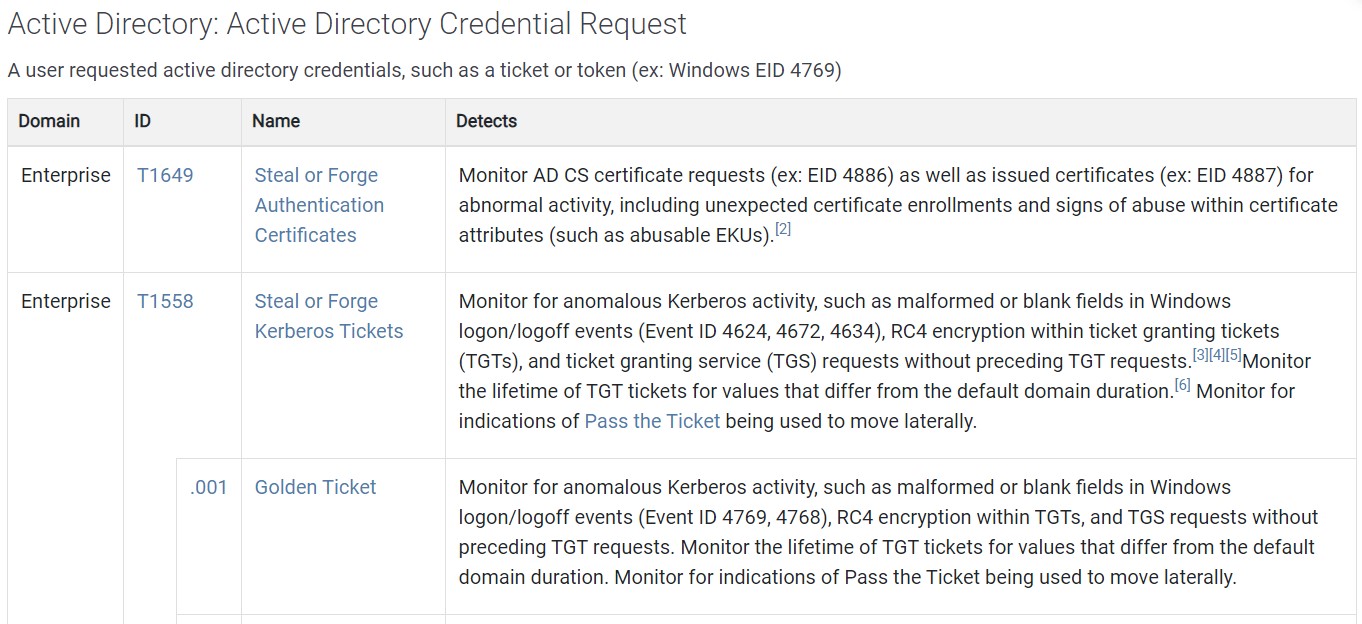Click citation reference [6]
This screenshot has height=624, width=1362.
(1182, 385)
